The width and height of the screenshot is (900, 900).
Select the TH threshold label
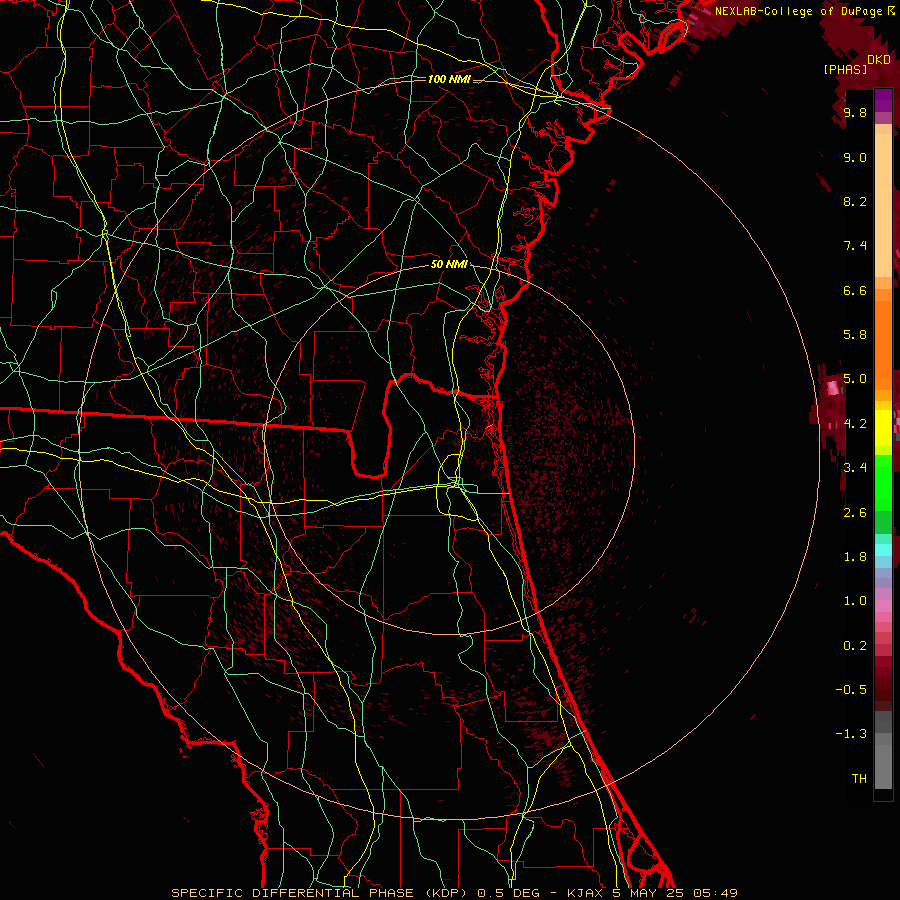(x=859, y=778)
